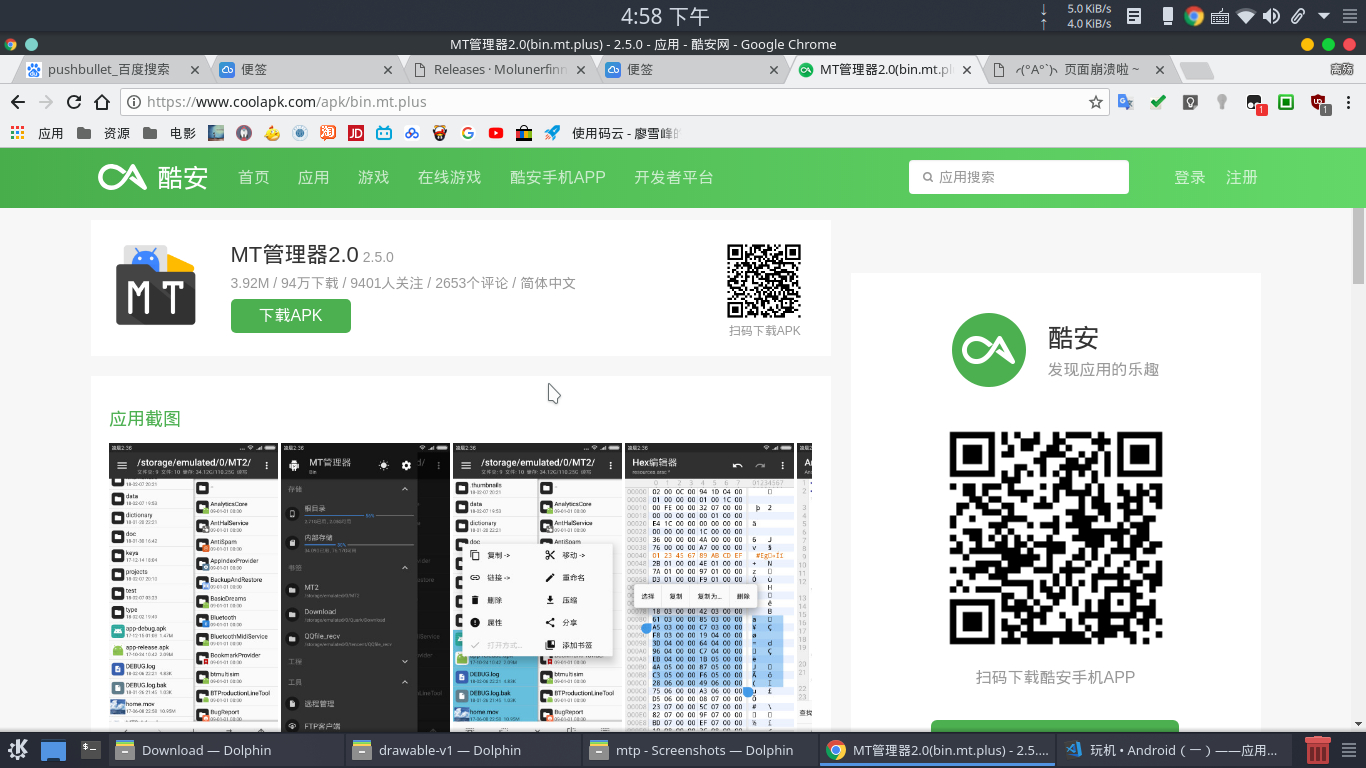Open 开发者平台 navigation link
The image size is (1366, 768).
click(x=674, y=177)
